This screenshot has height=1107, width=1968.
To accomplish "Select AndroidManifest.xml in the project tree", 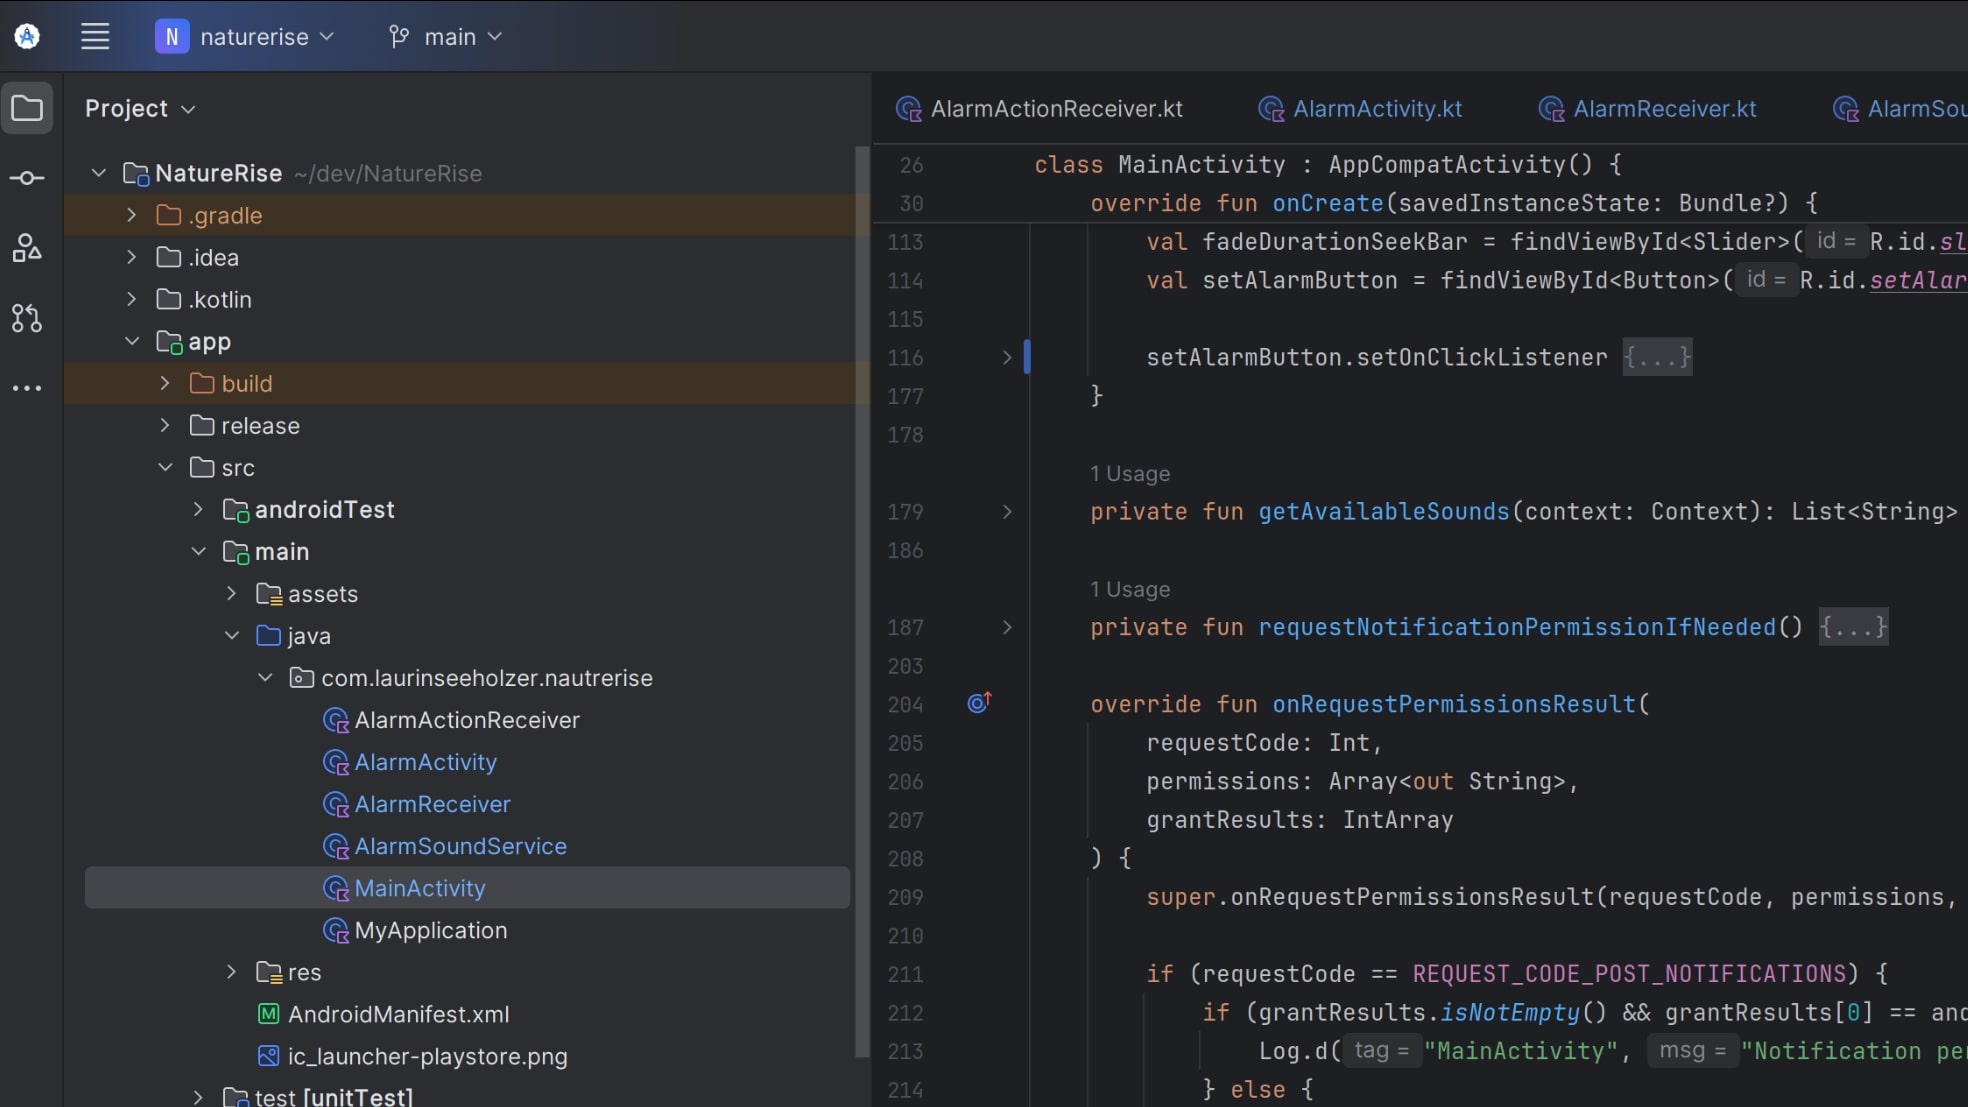I will tap(398, 1014).
